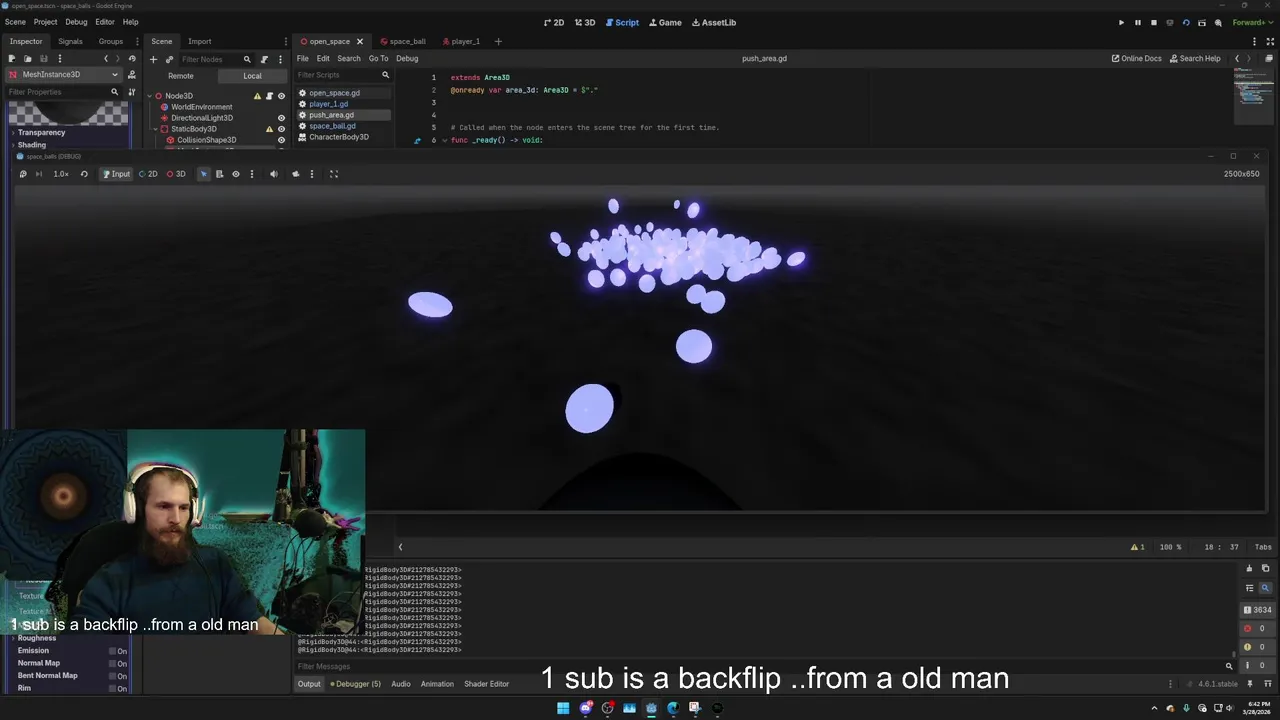The image size is (1280, 720).
Task: Switch to the player_1 scene tab
Action: pos(460,41)
